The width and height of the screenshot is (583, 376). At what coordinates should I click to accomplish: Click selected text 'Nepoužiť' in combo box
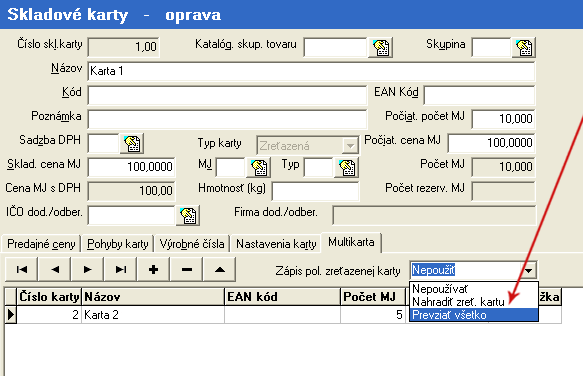(x=434, y=270)
